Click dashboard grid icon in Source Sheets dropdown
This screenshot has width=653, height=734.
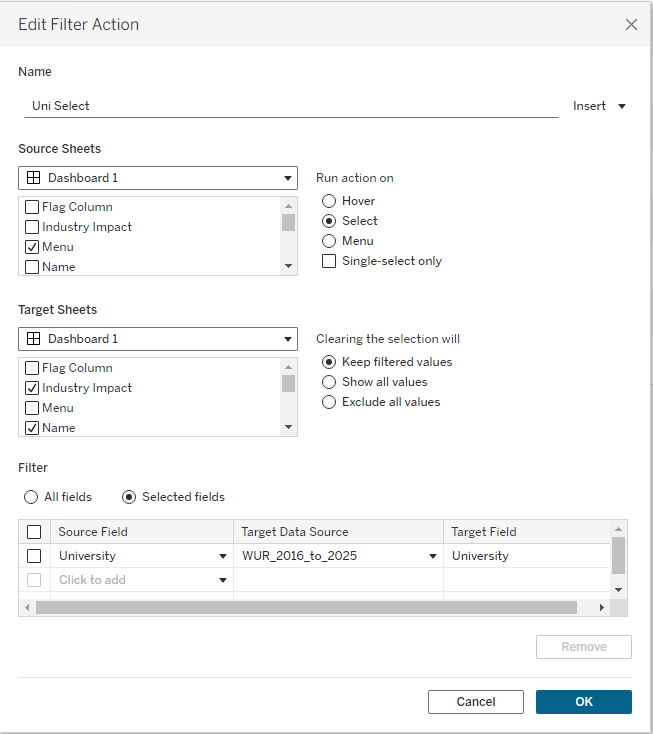click(x=33, y=178)
